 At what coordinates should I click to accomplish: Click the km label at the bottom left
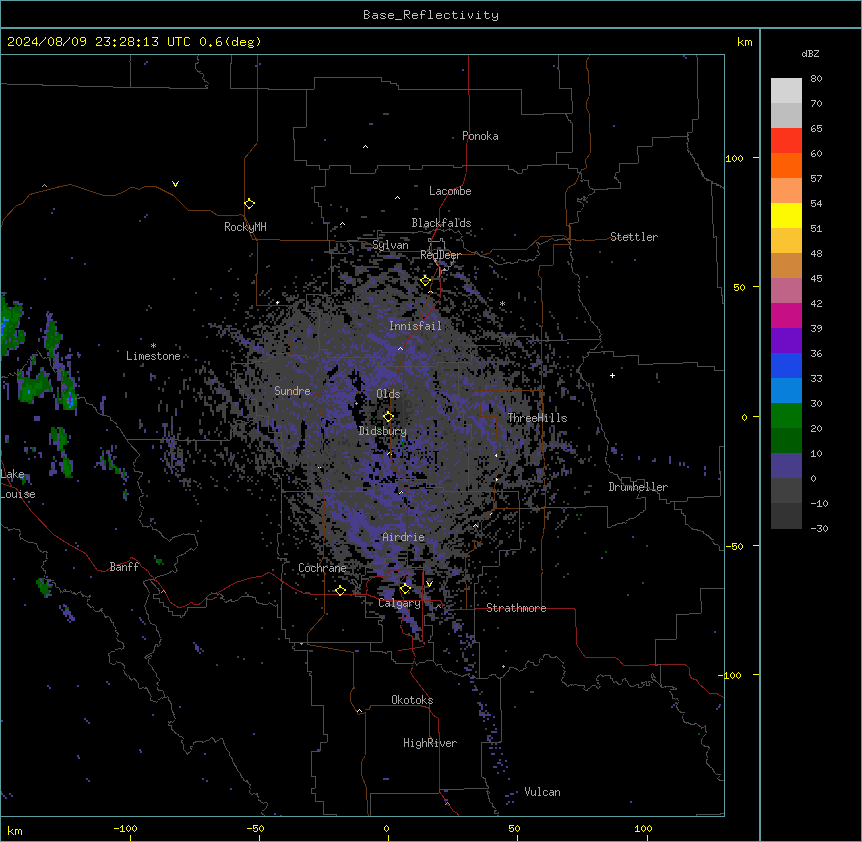pos(15,830)
